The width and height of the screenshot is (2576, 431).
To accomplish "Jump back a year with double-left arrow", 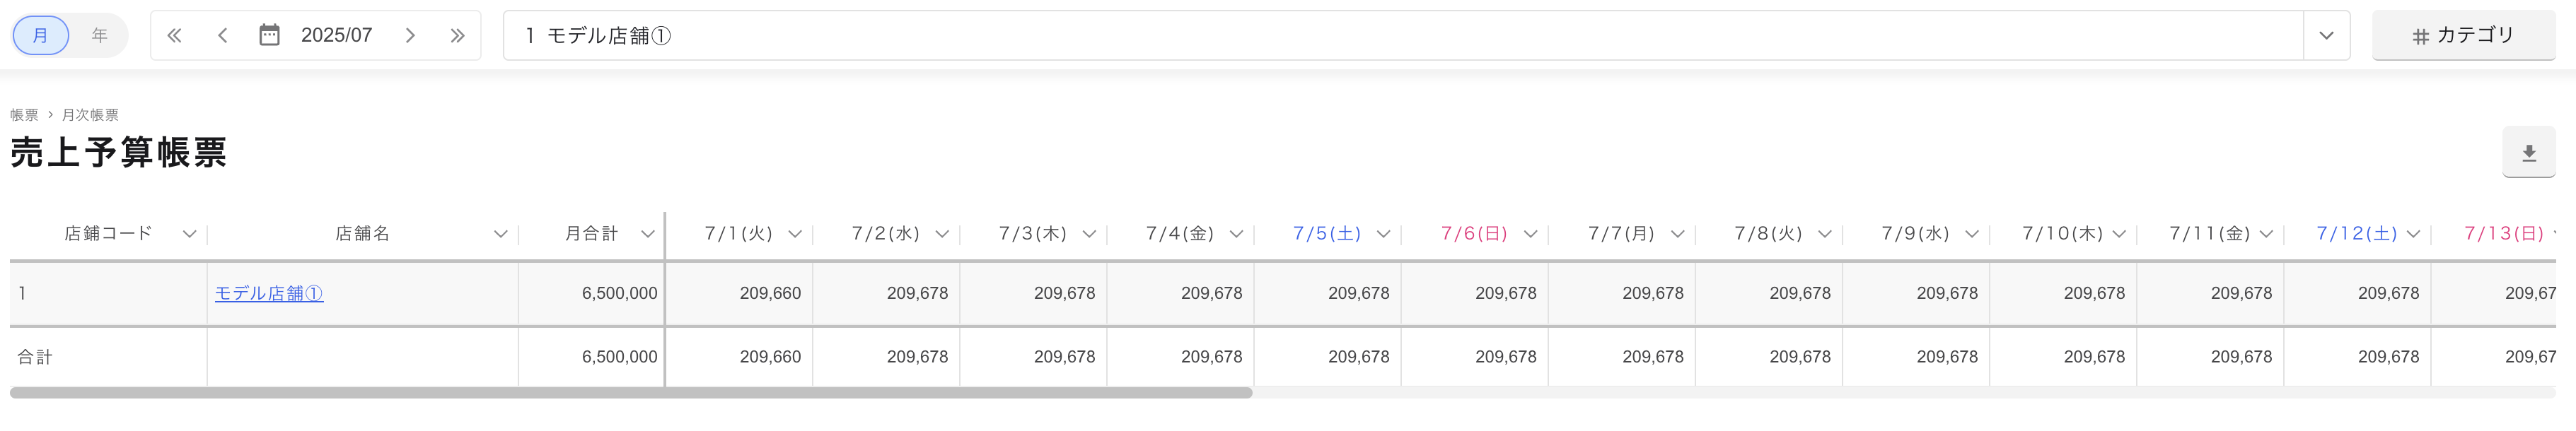I will [174, 36].
